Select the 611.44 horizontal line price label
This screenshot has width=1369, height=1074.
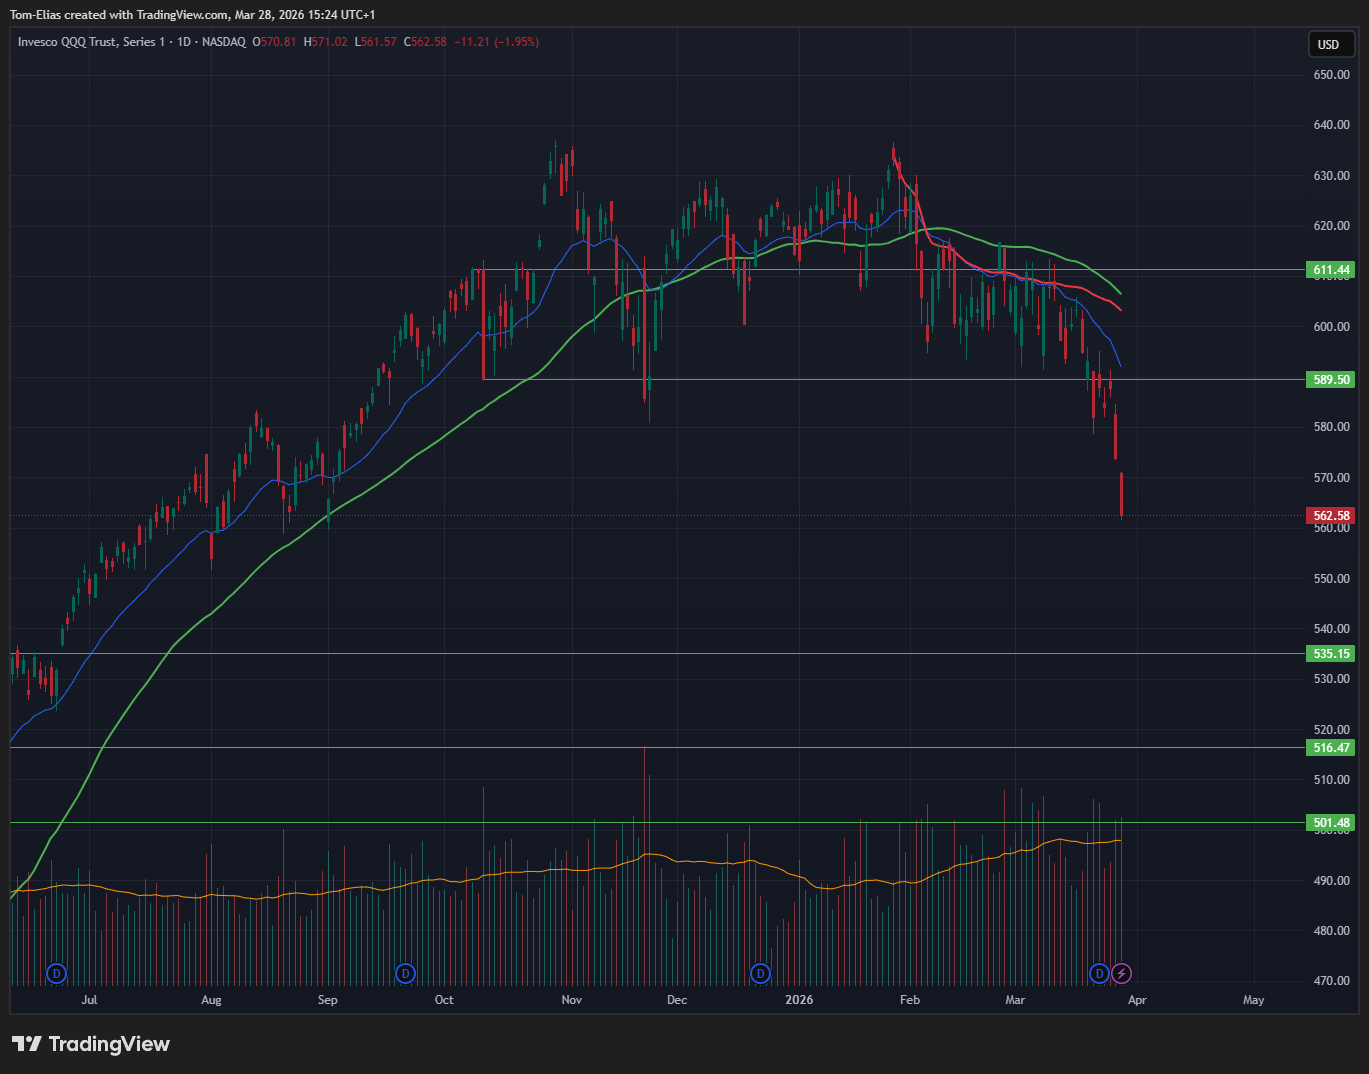pyautogui.click(x=1331, y=270)
